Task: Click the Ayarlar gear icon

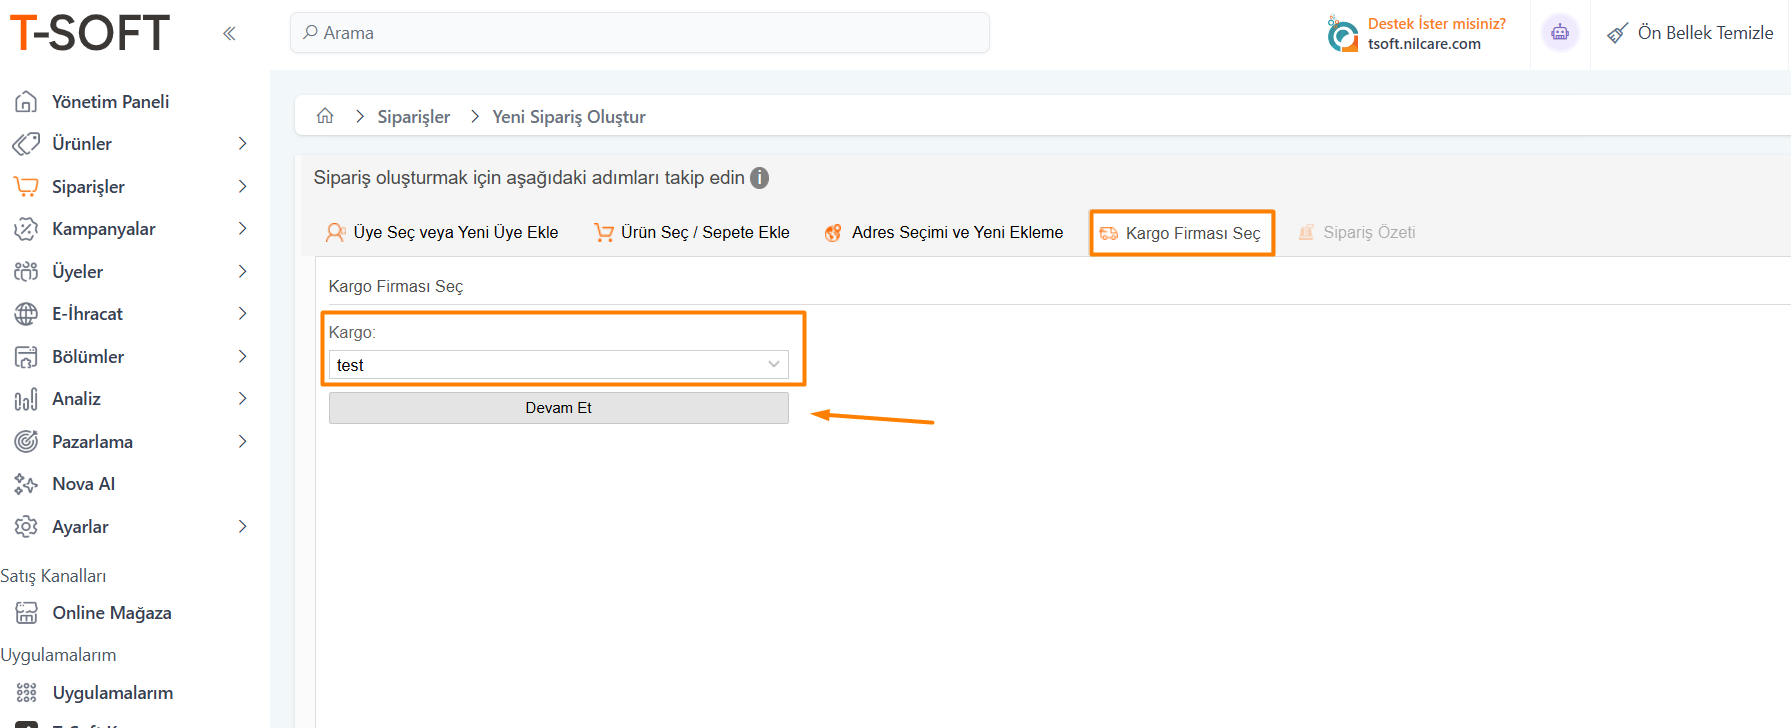Action: 26,527
